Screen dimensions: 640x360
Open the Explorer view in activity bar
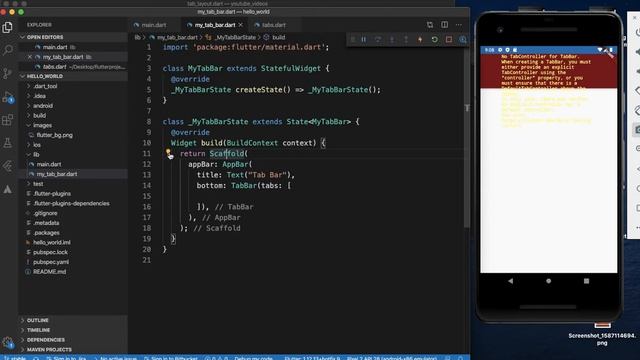[7, 27]
